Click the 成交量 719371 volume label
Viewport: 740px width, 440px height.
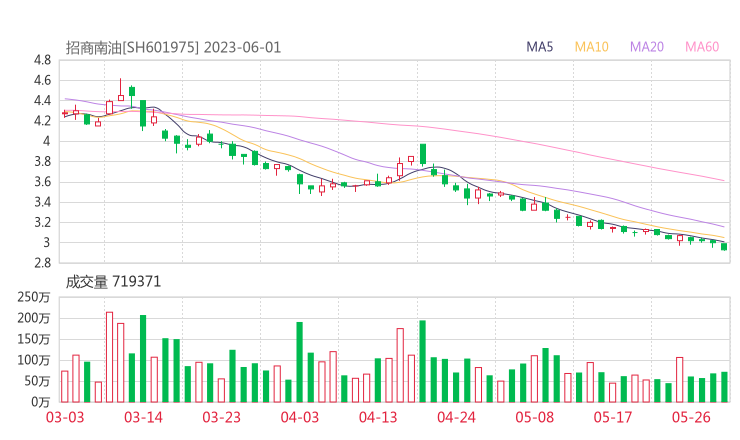[x=113, y=282]
